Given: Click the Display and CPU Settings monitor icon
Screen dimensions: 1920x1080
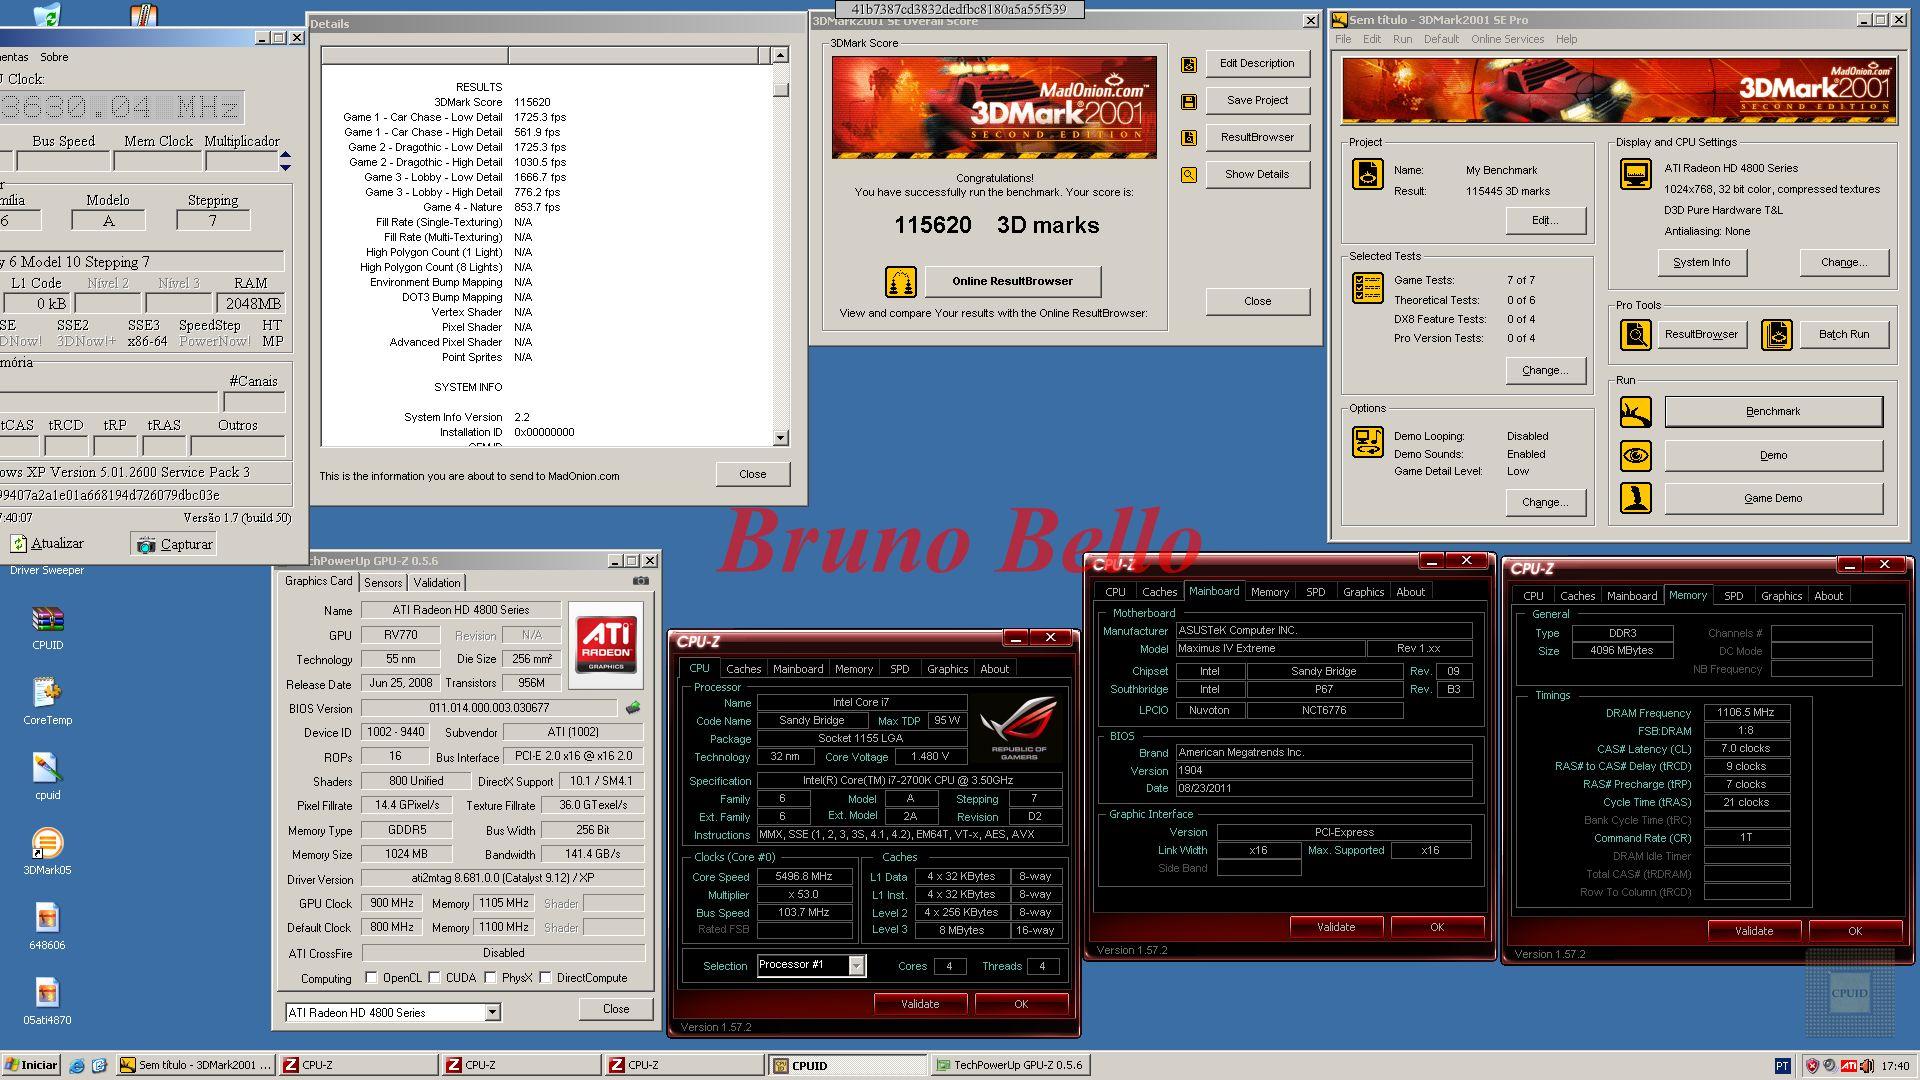Looking at the screenshot, I should point(1635,174).
